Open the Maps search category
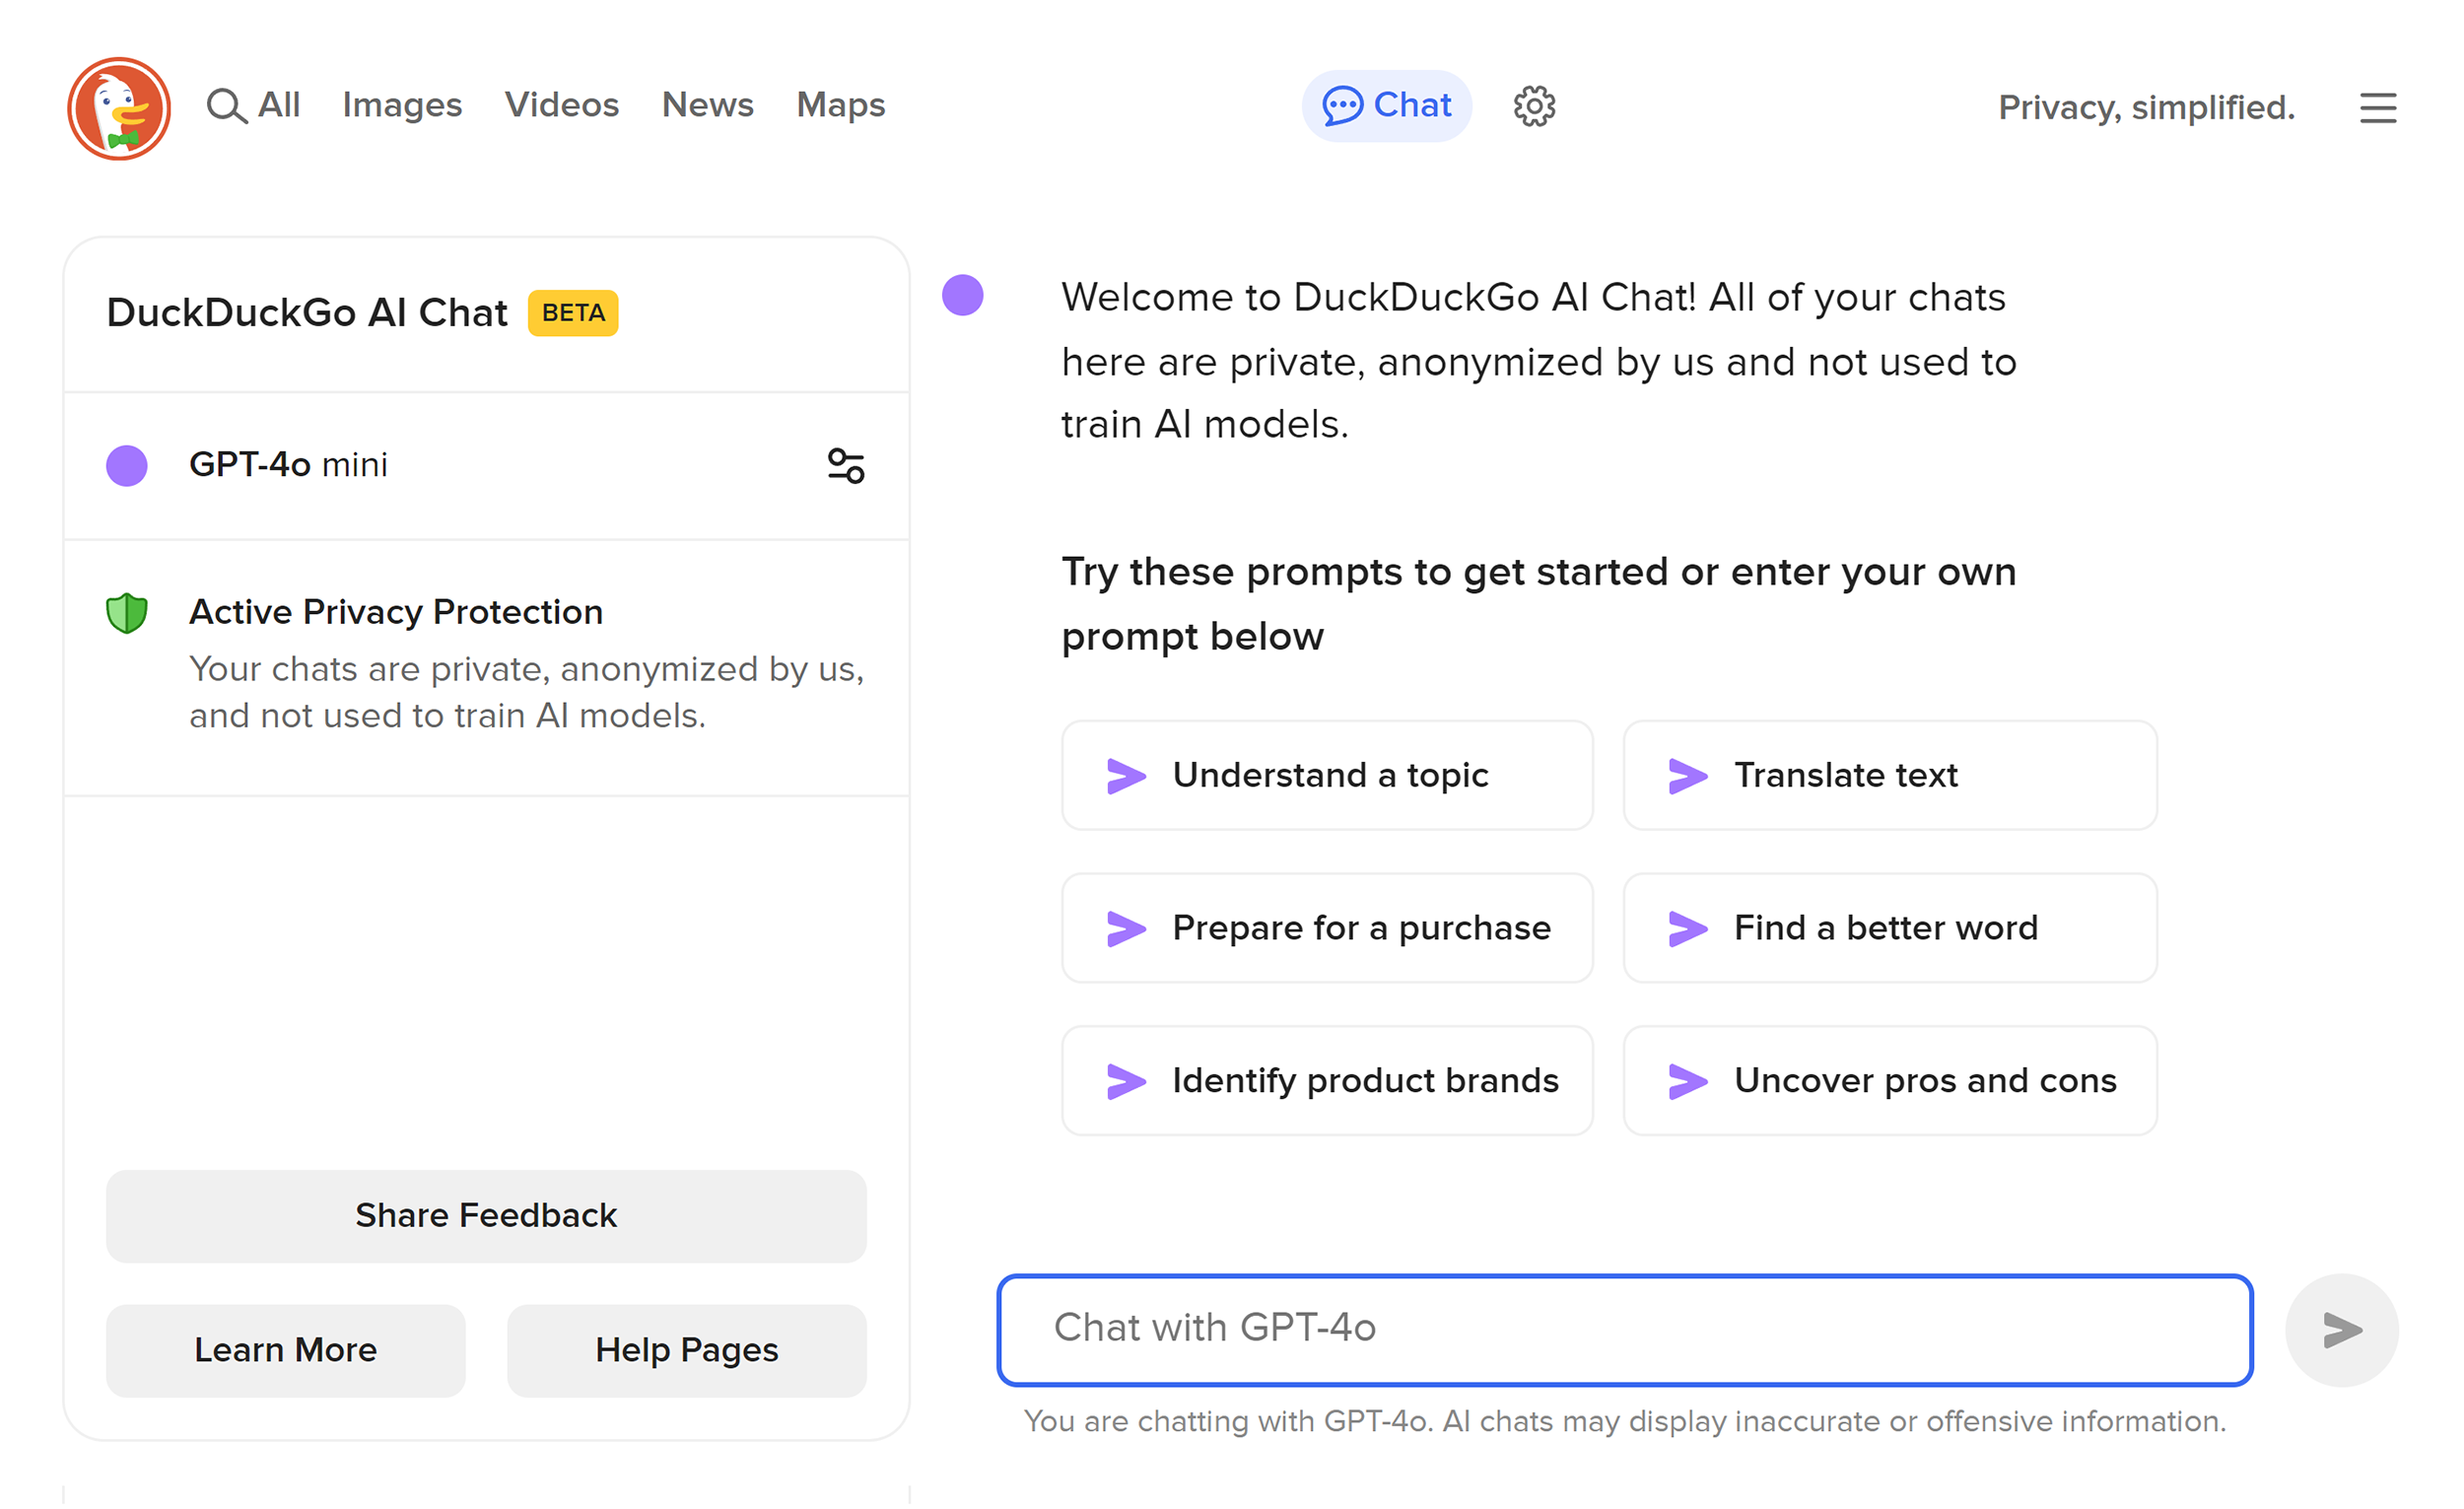 pos(840,105)
